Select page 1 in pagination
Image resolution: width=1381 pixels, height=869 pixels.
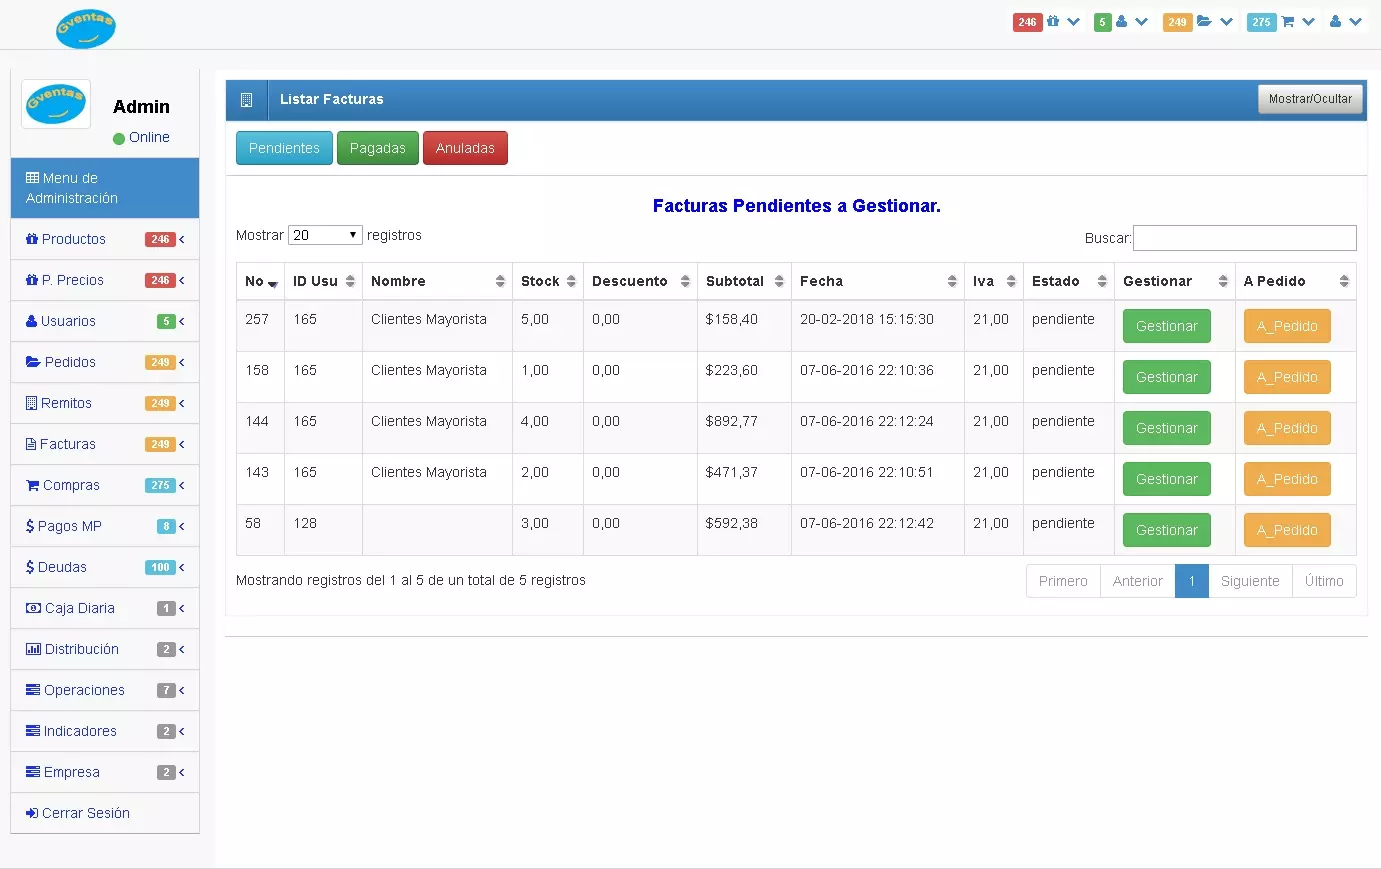click(x=1192, y=581)
